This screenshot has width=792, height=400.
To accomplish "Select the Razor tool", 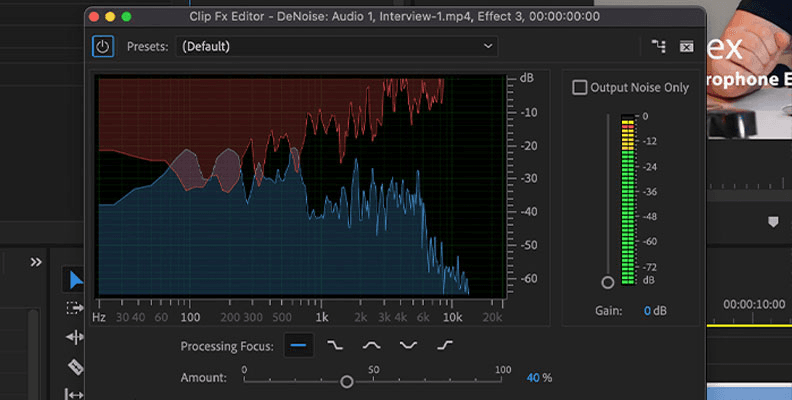I will click(x=75, y=367).
